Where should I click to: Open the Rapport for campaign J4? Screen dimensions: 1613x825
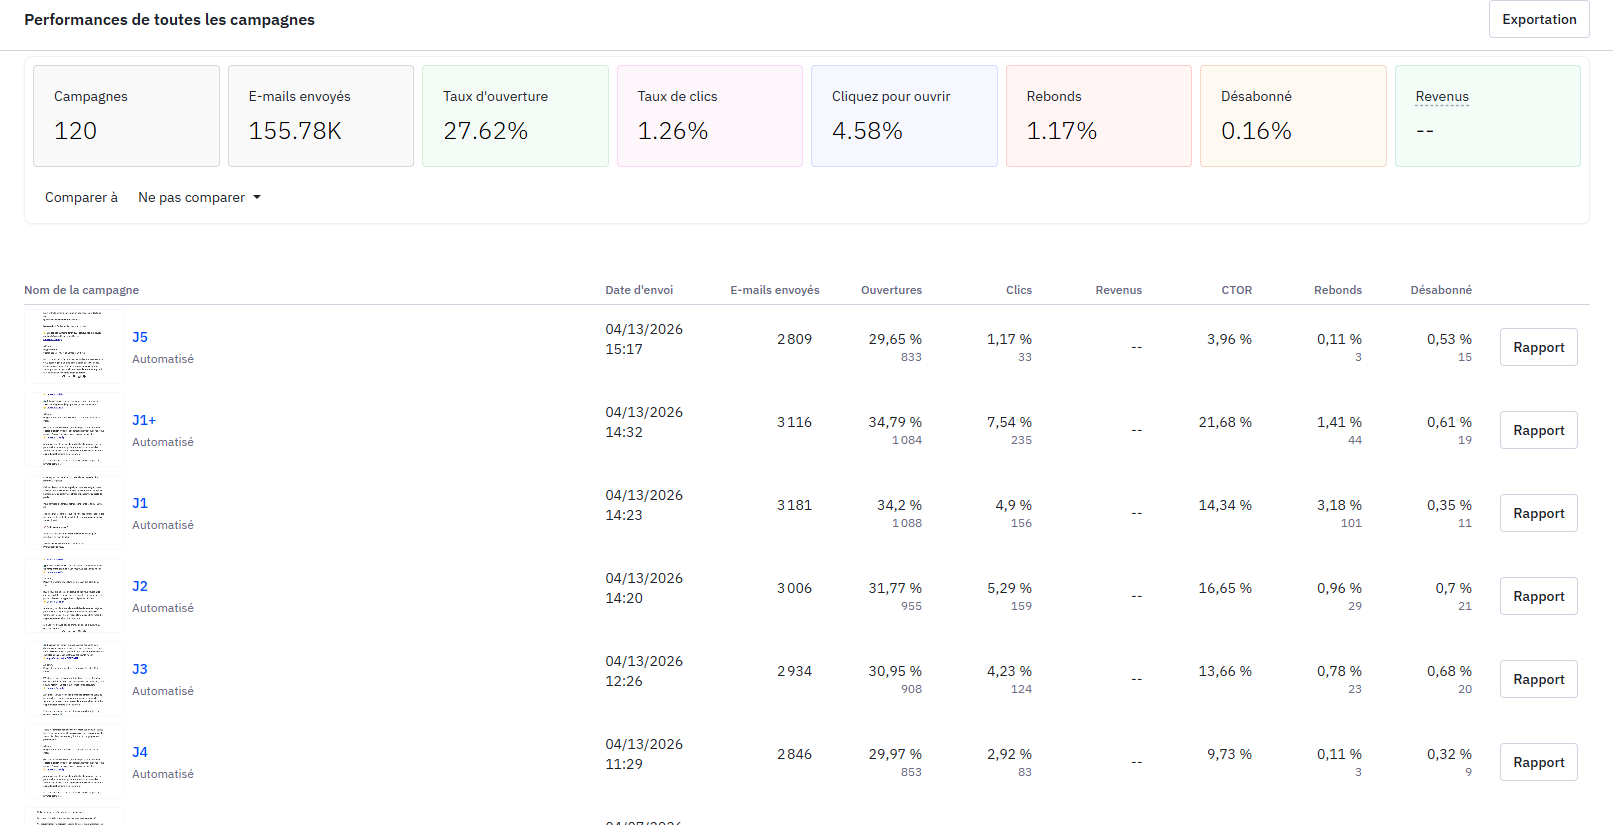point(1538,762)
